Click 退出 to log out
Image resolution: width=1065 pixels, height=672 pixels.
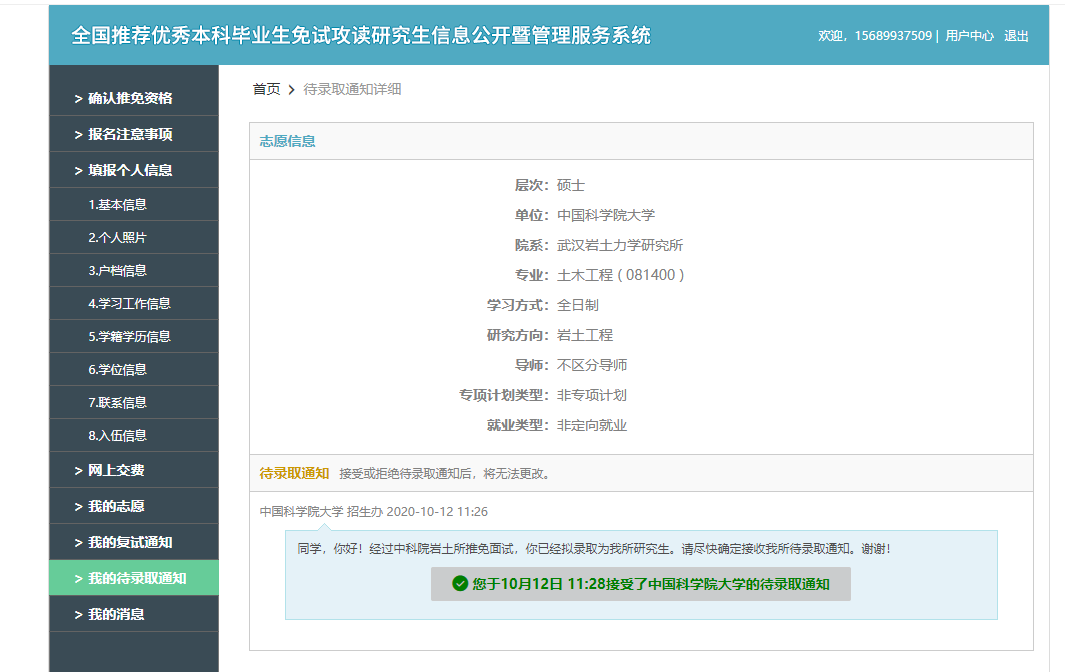point(1016,36)
